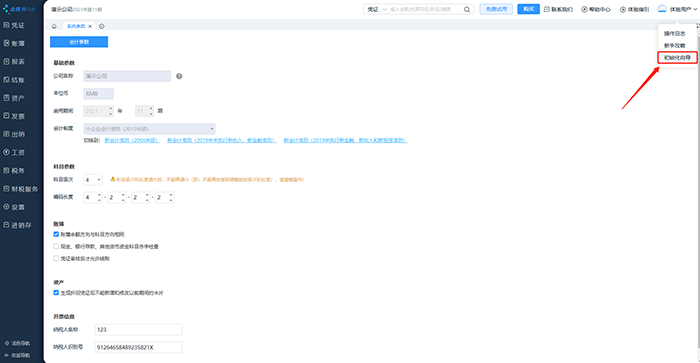Open 凭证 in the left sidebar
This screenshot has width=700, height=363.
click(x=14, y=25)
